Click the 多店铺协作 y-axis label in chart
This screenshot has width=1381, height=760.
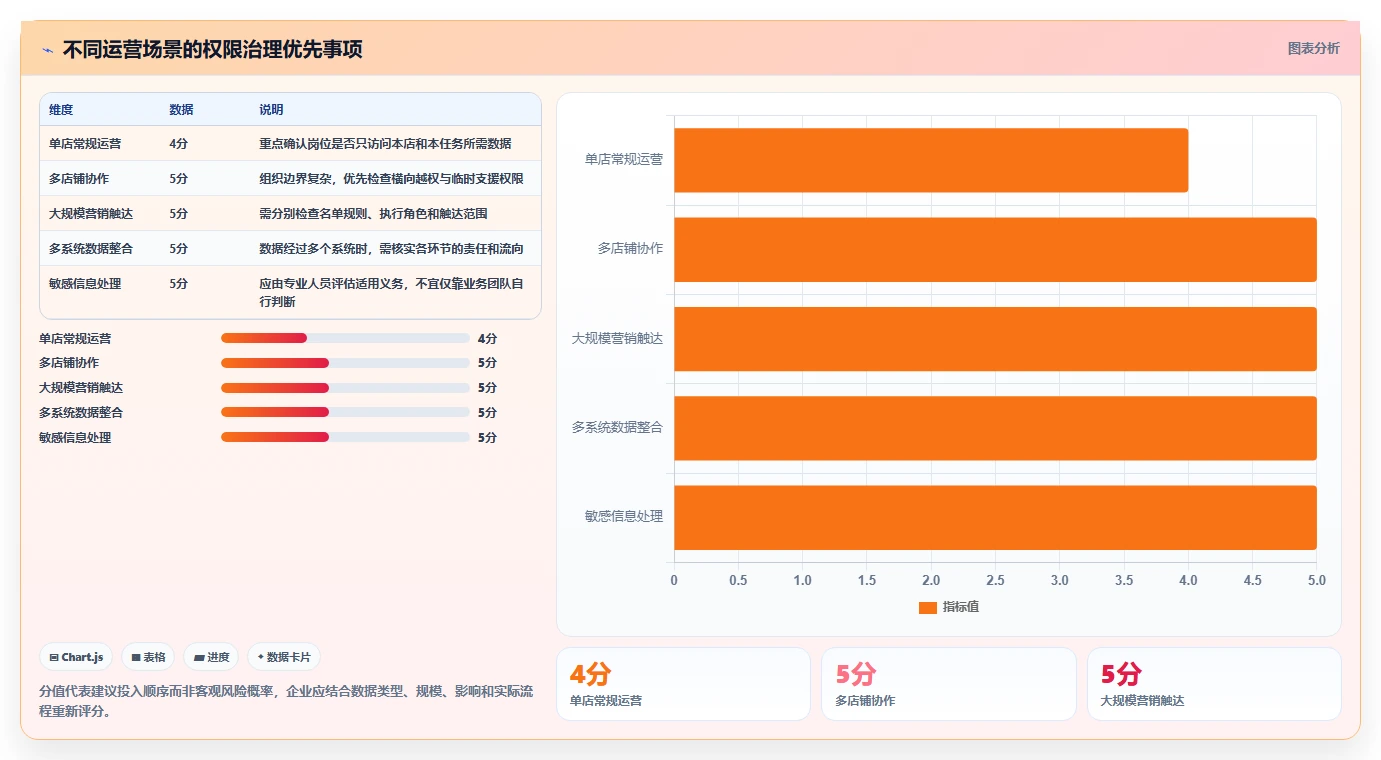point(630,249)
